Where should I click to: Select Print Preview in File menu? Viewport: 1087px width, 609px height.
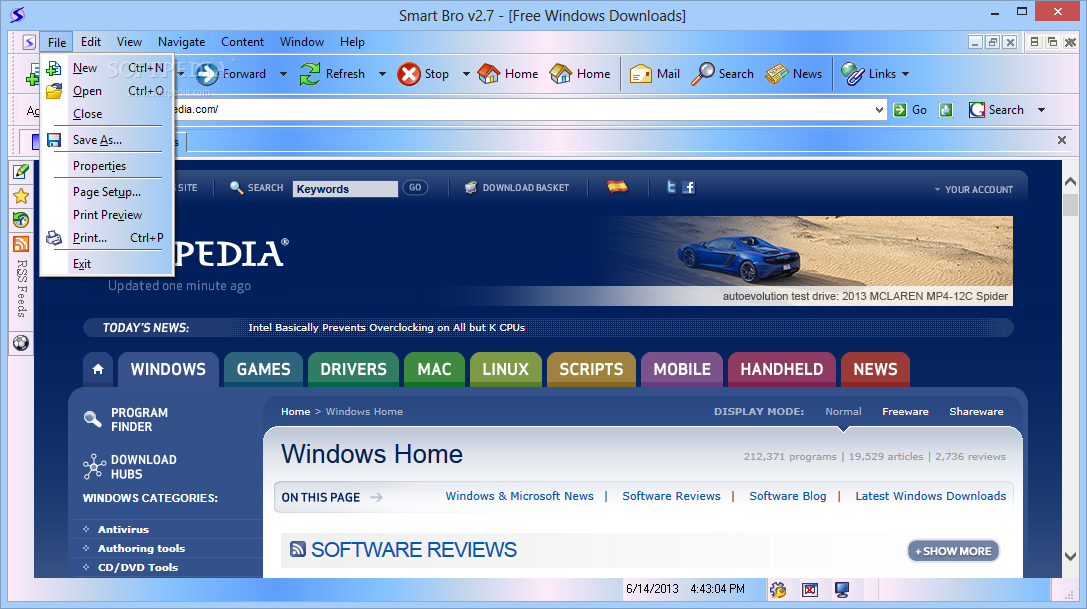pyautogui.click(x=107, y=215)
